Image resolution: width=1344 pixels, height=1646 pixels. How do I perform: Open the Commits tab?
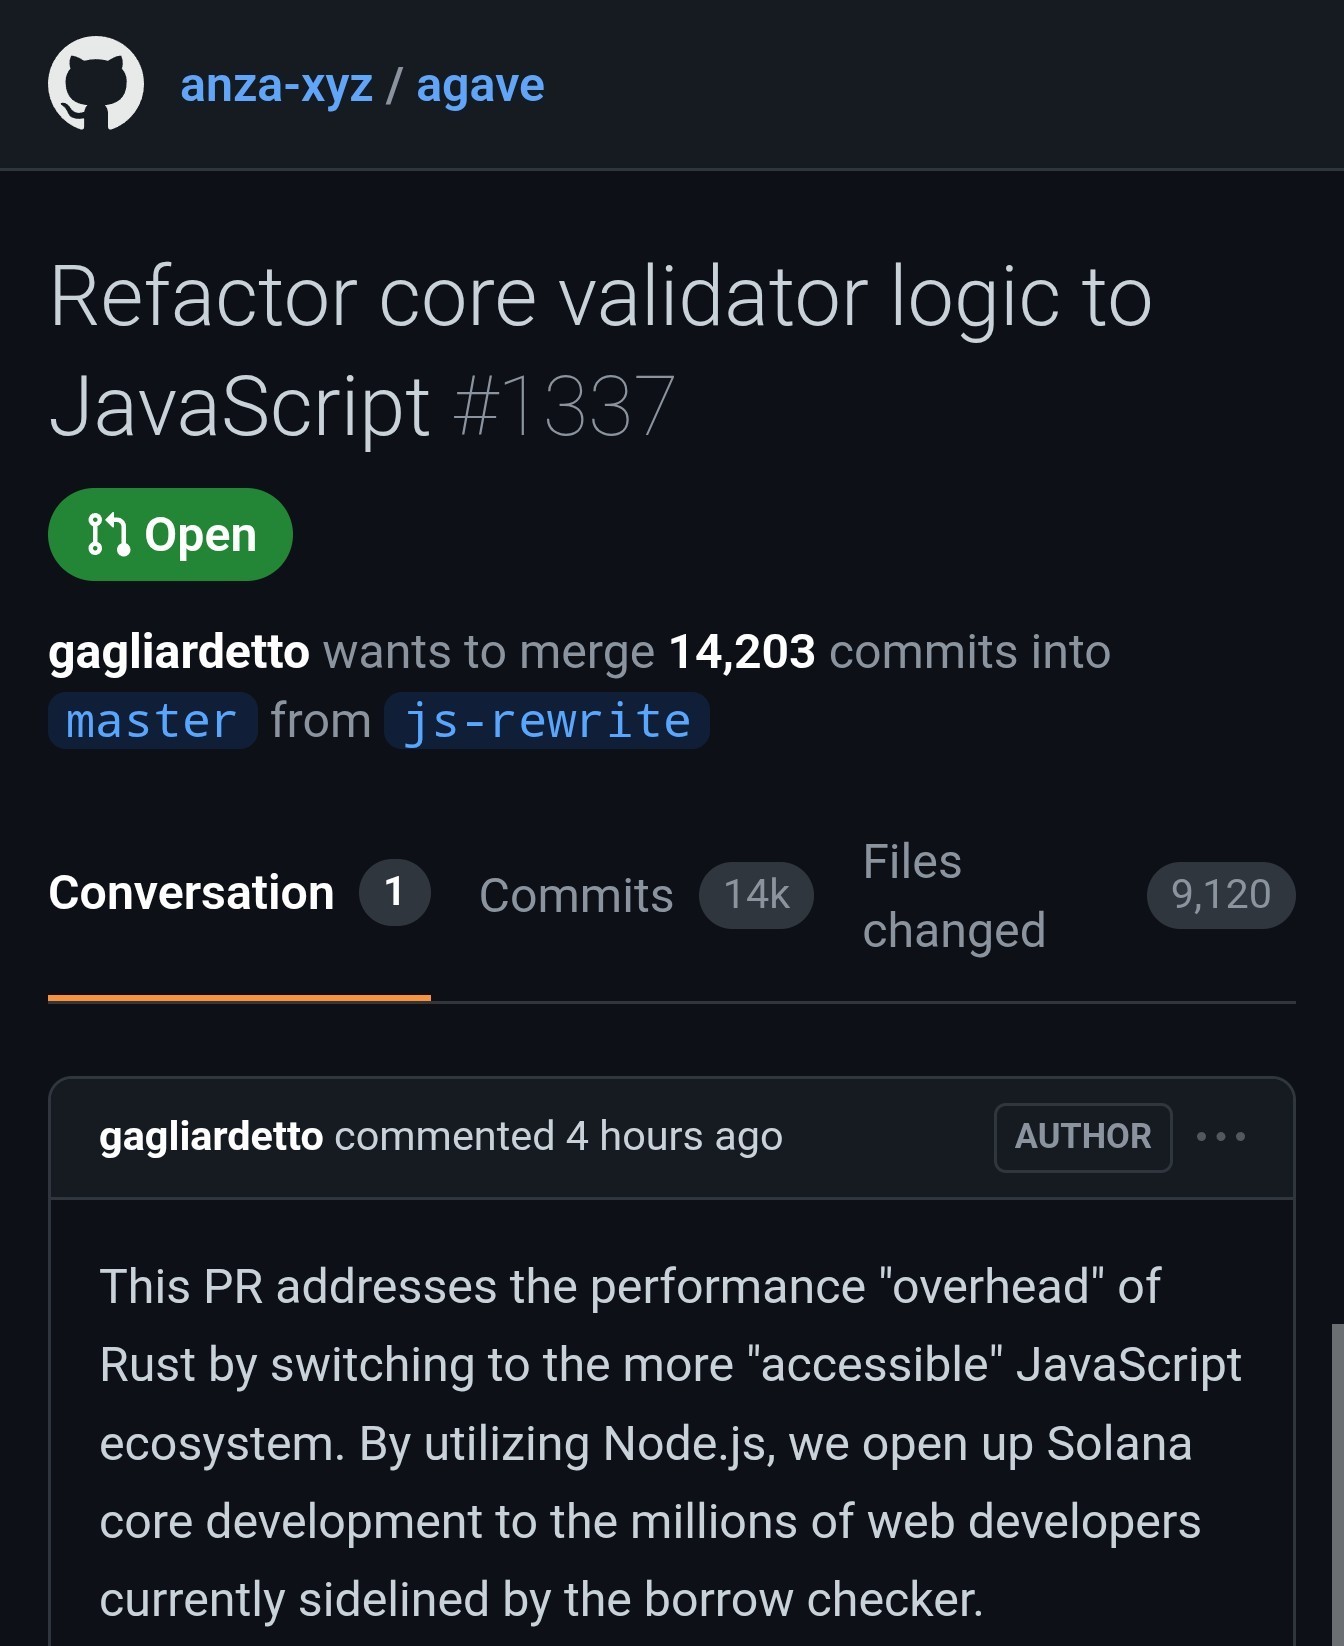[576, 896]
